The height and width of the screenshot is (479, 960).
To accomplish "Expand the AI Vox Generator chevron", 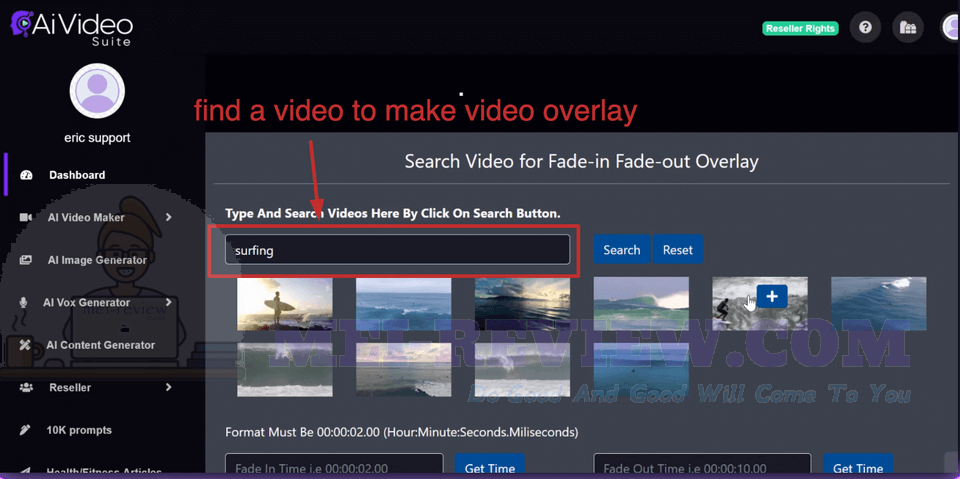I will coord(168,302).
